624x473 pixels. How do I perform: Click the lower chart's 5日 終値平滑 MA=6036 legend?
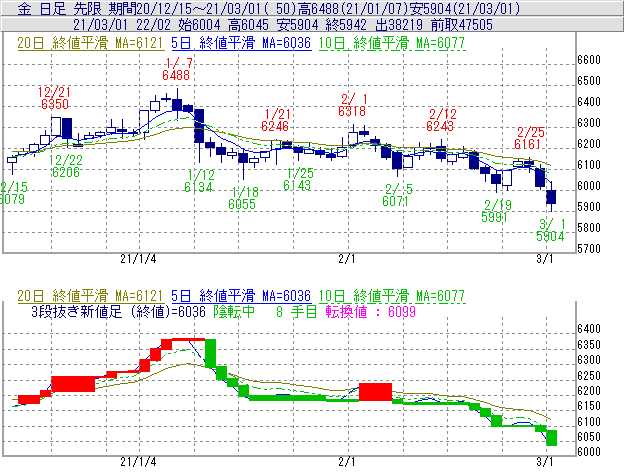[x=241, y=296]
